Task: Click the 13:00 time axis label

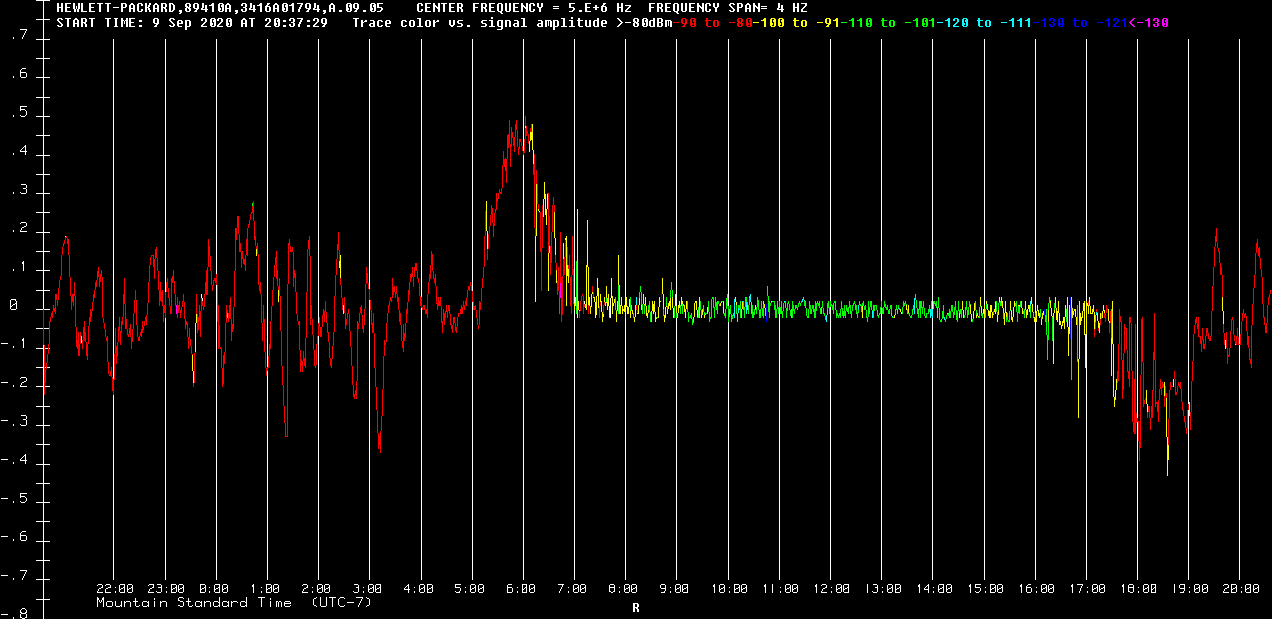Action: [x=883, y=589]
